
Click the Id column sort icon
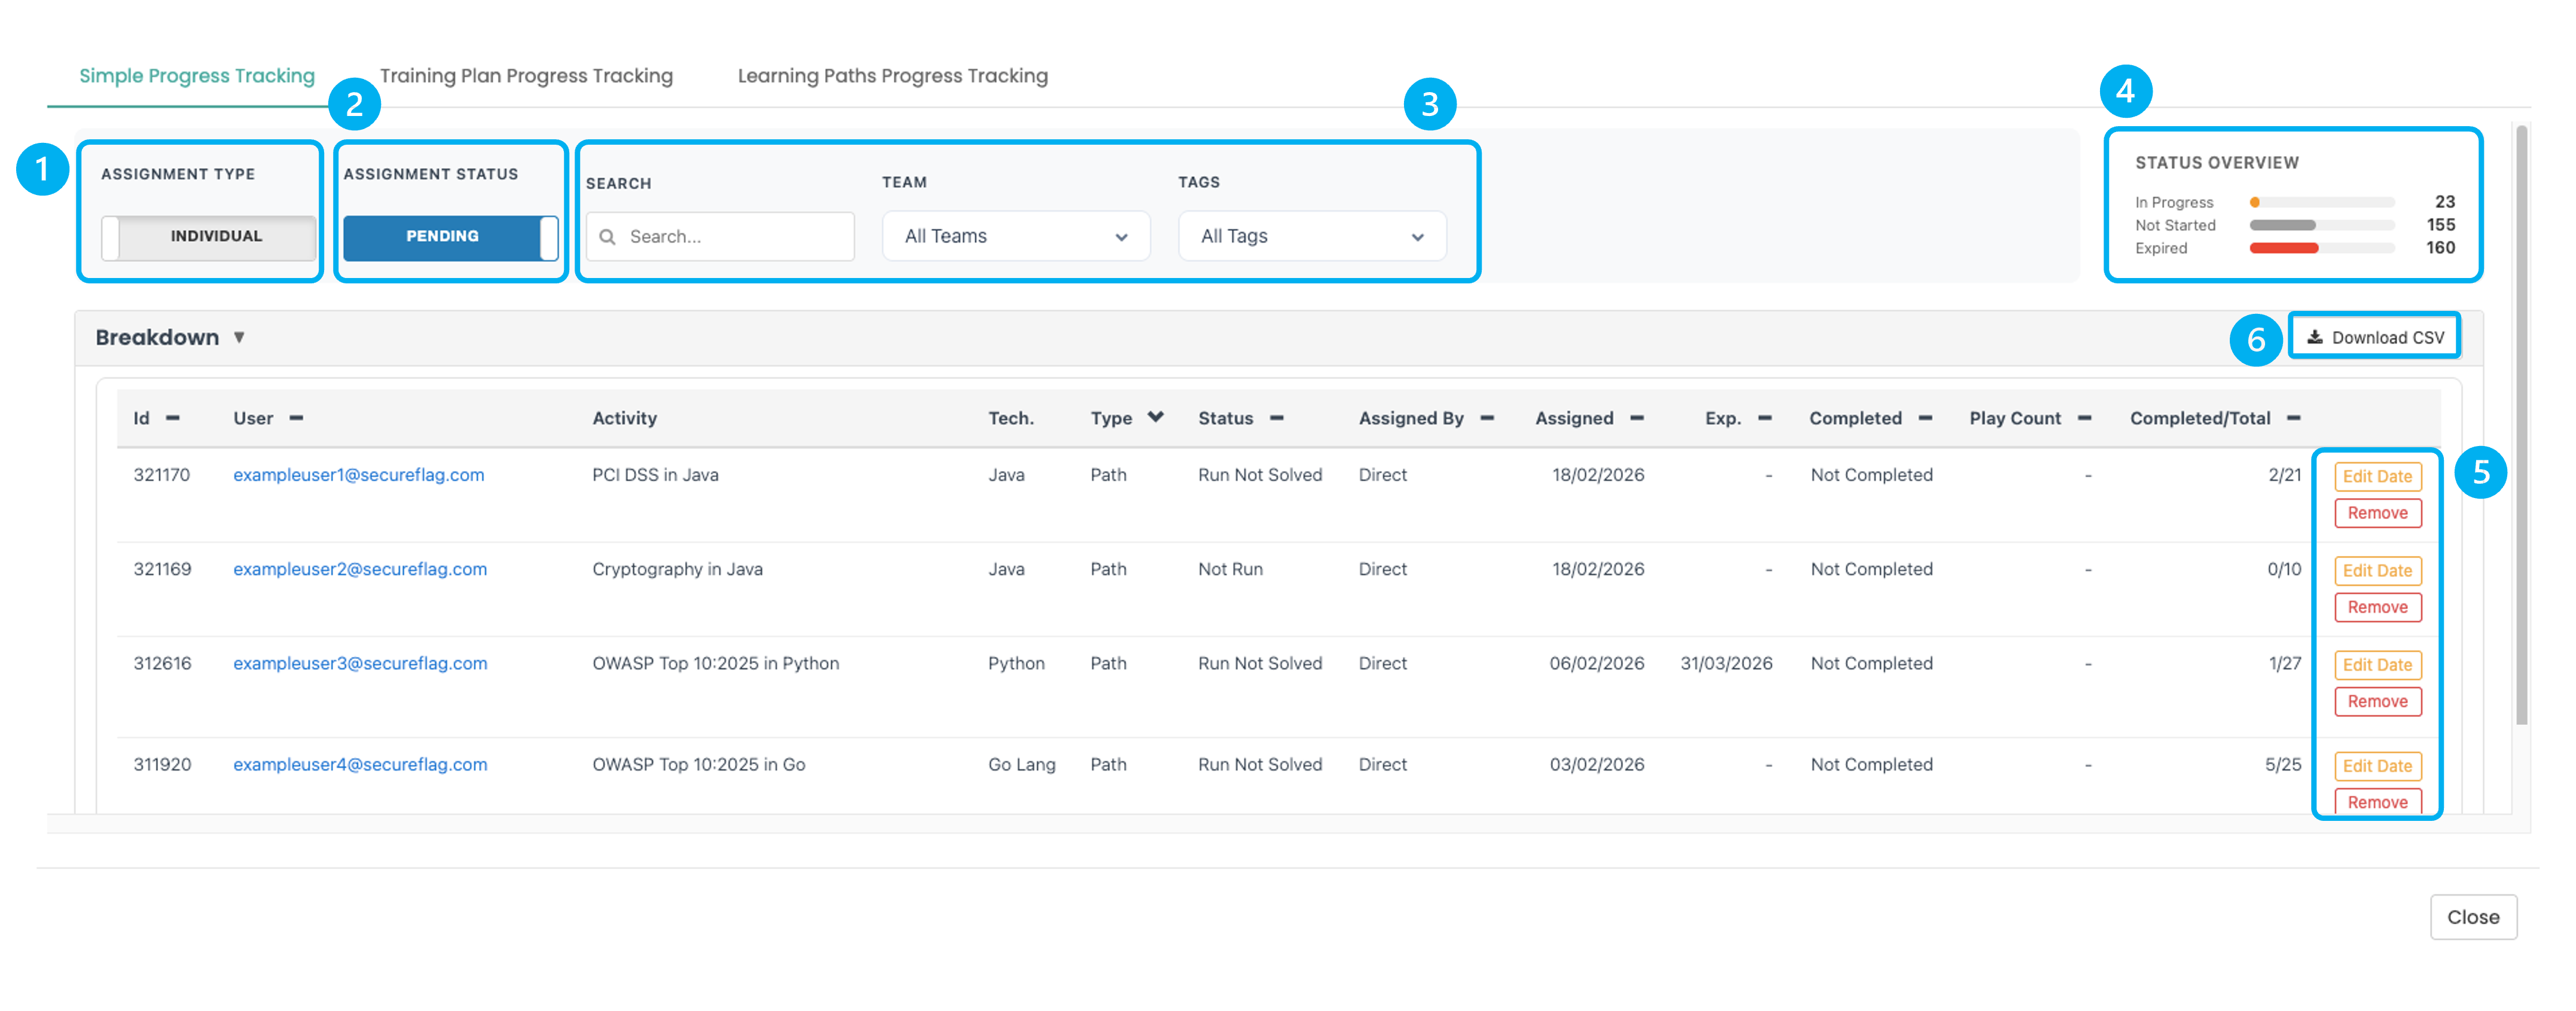(x=173, y=418)
